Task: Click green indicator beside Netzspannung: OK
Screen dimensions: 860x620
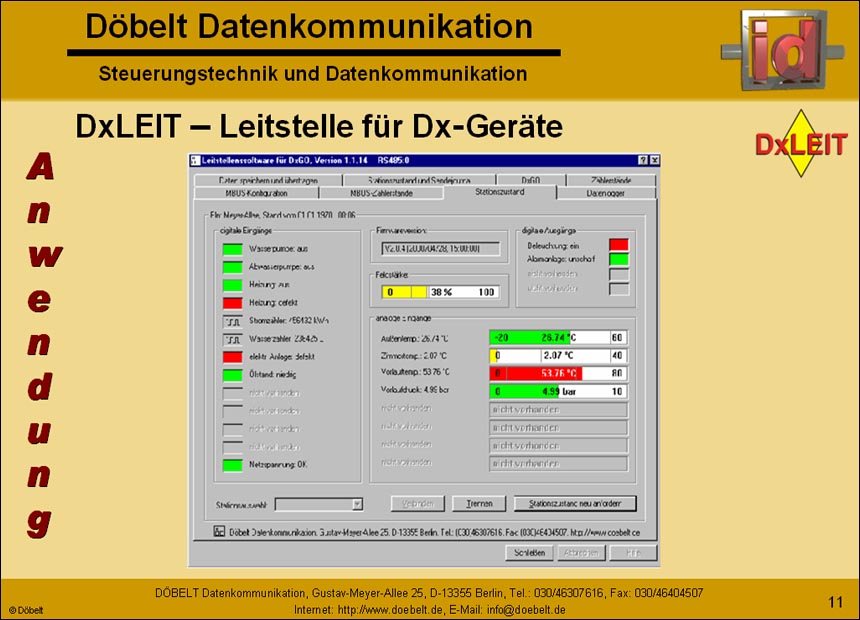Action: point(233,465)
